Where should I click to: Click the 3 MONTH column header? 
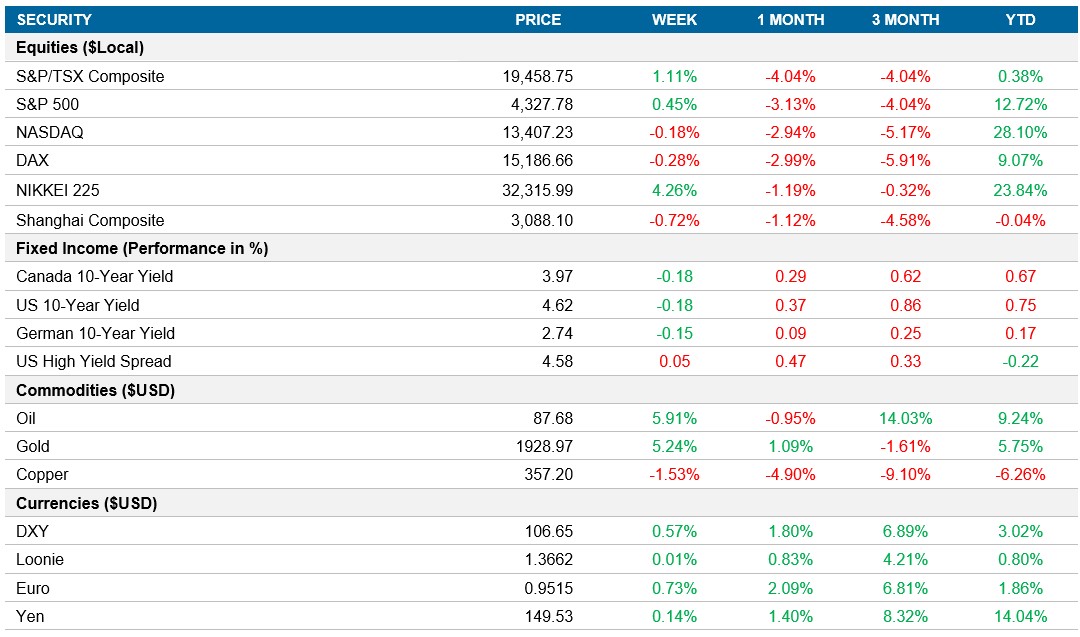tap(906, 19)
